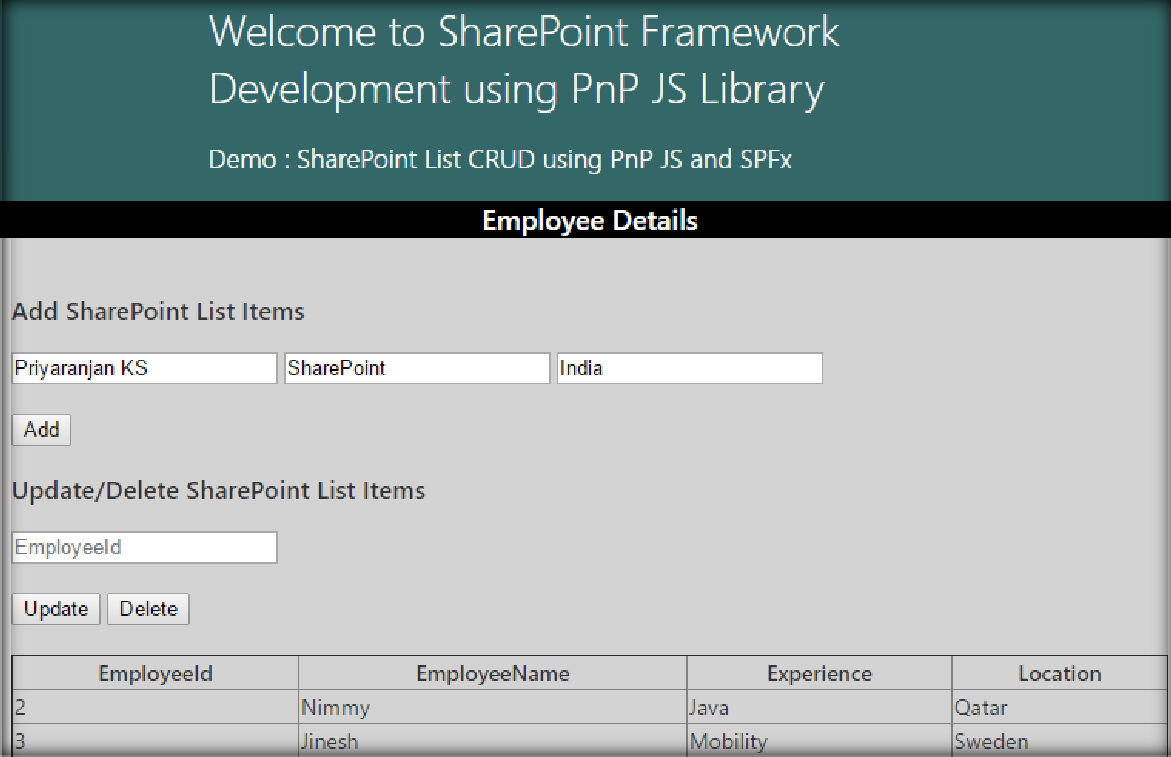This screenshot has width=1171, height=757.
Task: Click the Mobility experience cell
Action: tap(819, 741)
